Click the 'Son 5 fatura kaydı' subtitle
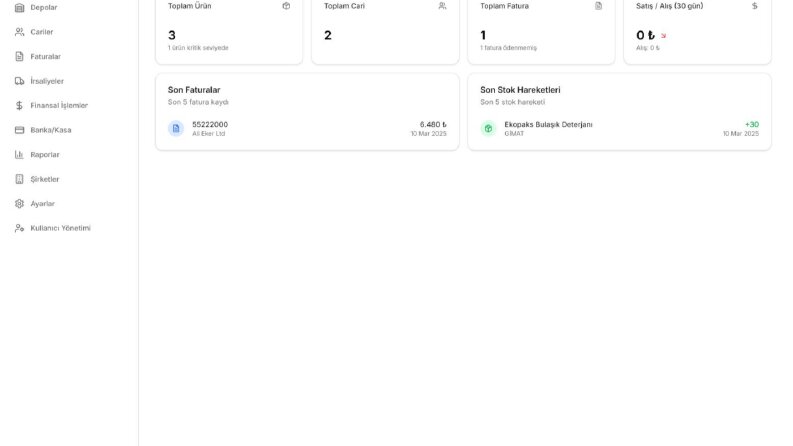The width and height of the screenshot is (793, 446). [x=198, y=102]
